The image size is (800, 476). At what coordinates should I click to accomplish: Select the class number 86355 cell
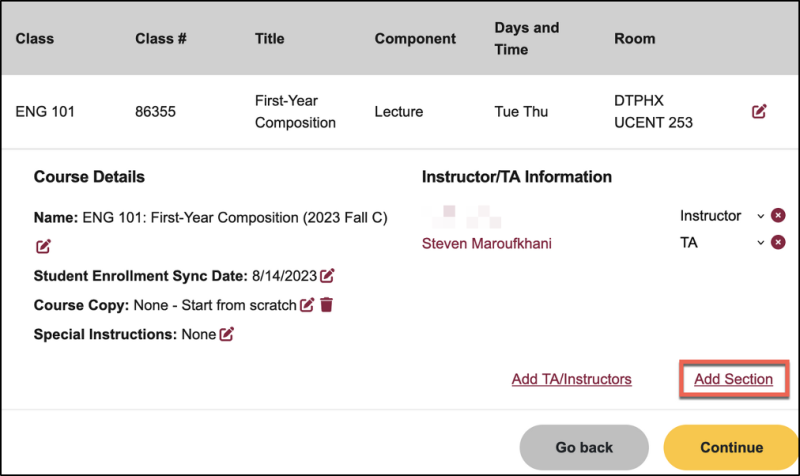tap(155, 112)
